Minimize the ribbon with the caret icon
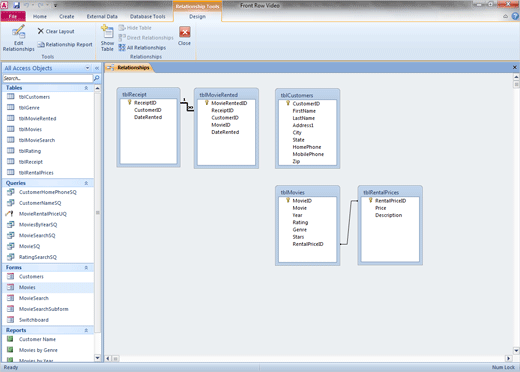The image size is (520, 372). point(505,16)
